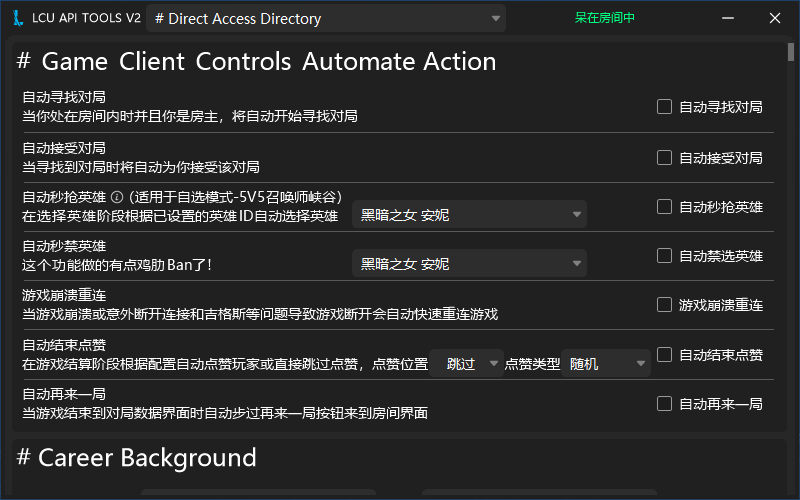Screen dimensions: 800x500
Task: Check the 自动禁选英雄 option
Action: pyautogui.click(x=664, y=256)
